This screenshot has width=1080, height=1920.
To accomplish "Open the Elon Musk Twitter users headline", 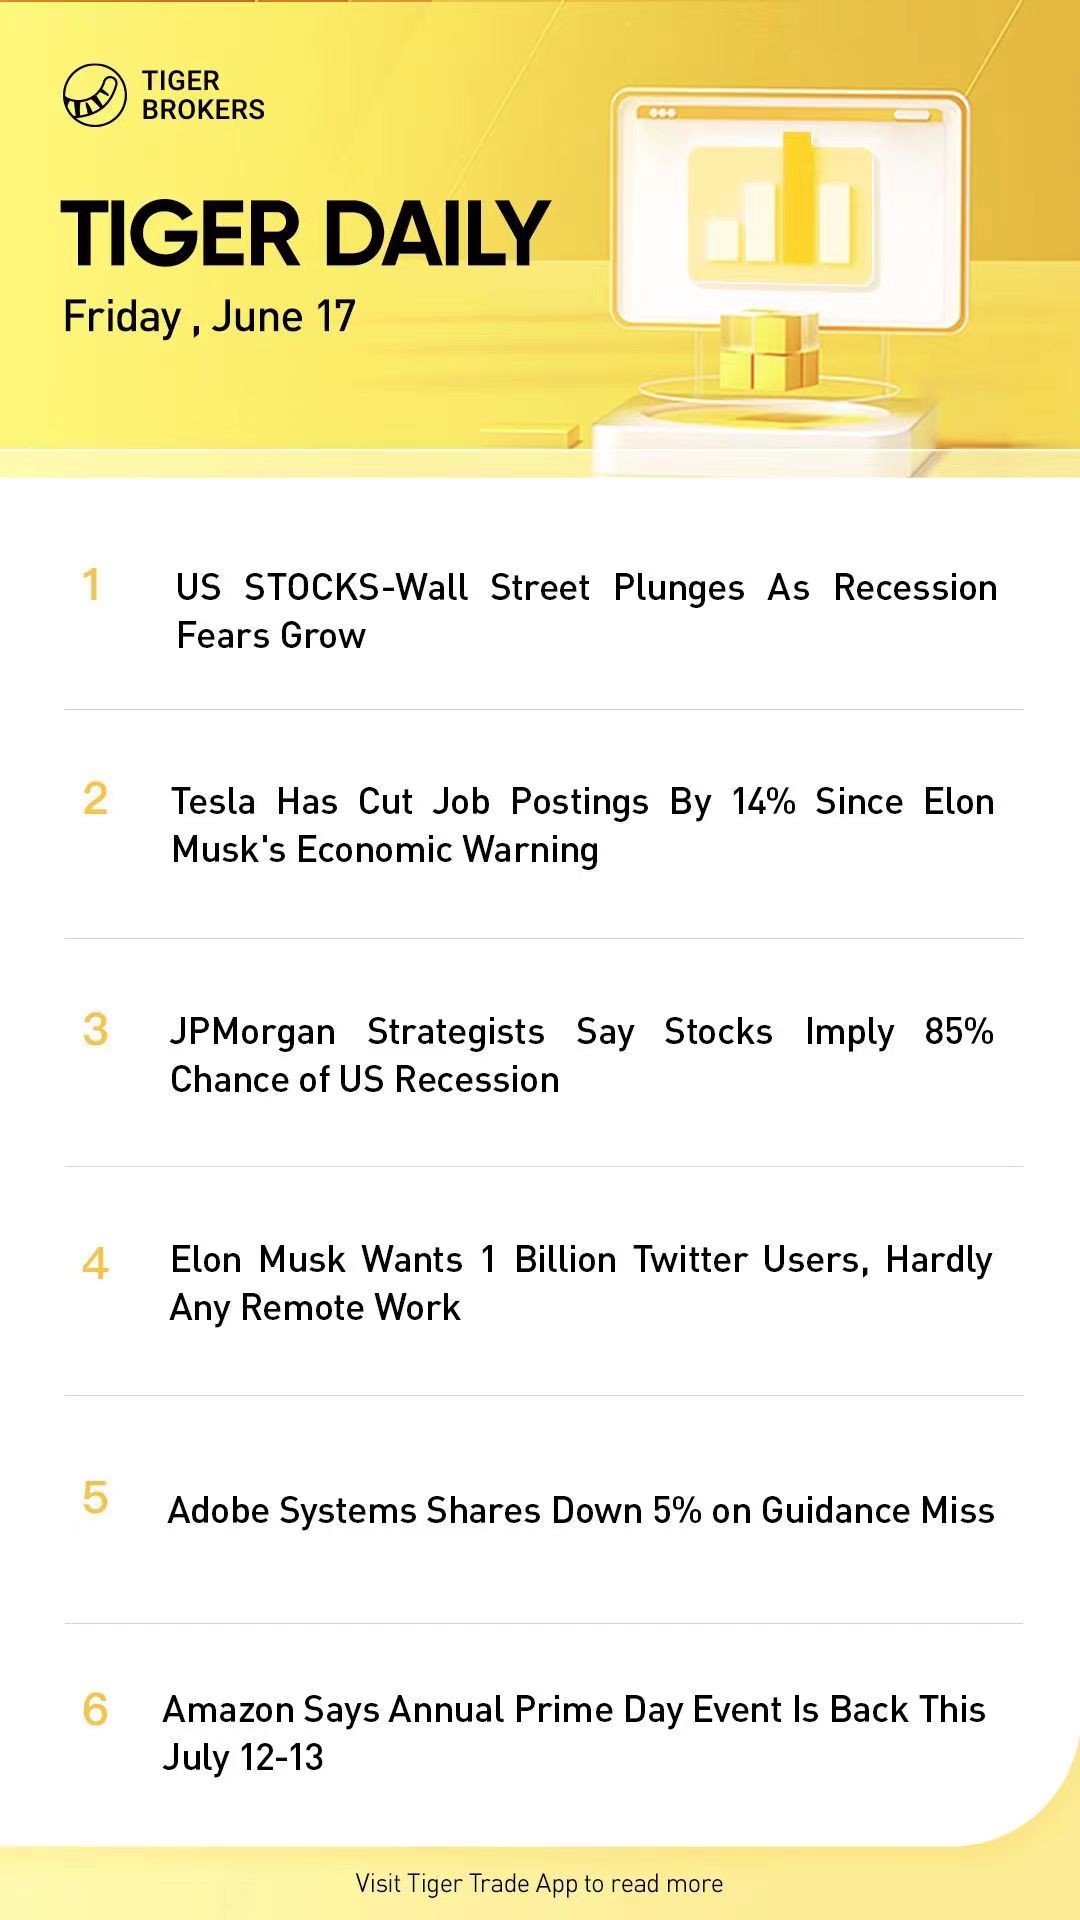I will coord(580,1283).
